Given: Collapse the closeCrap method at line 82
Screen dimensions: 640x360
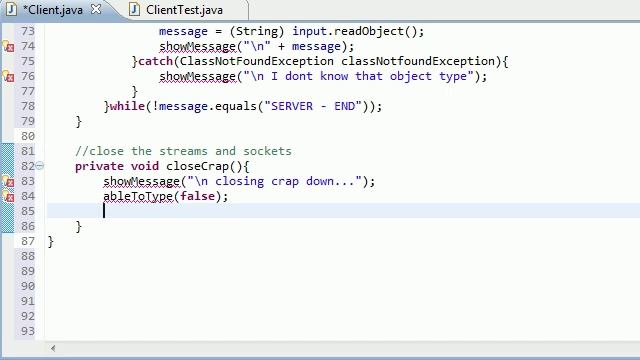Looking at the screenshot, I should tap(40, 166).
